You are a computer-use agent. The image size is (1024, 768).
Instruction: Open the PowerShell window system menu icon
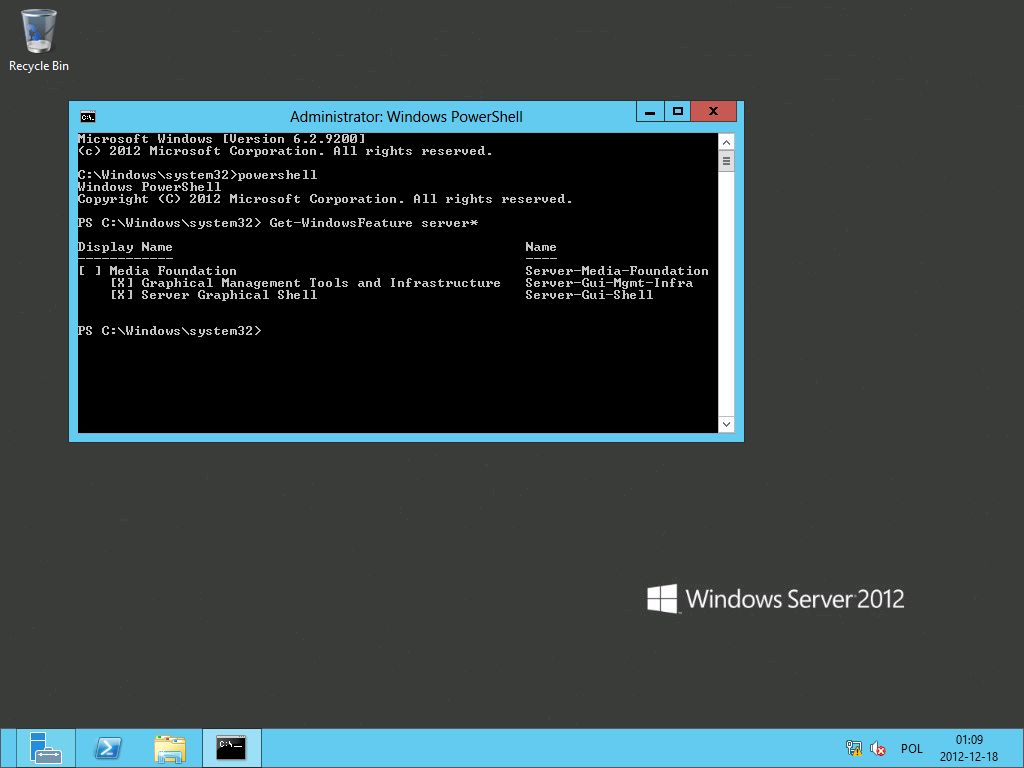[x=88, y=117]
